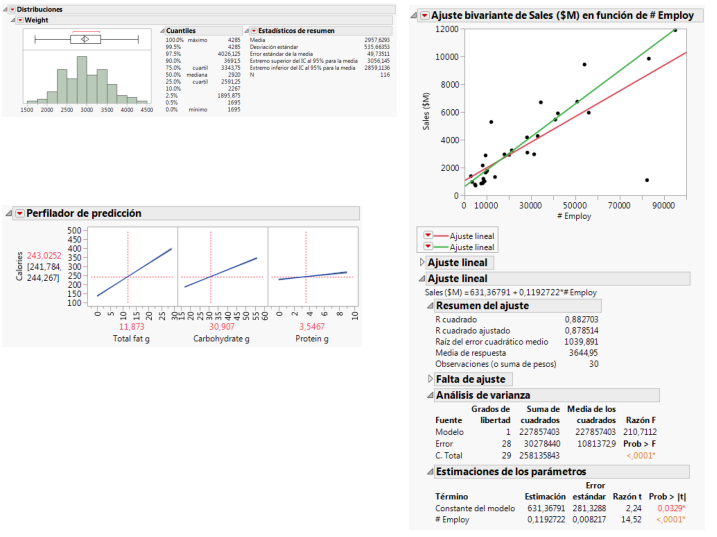Click the confidence interval [241,784, 244,267]

pos(44,272)
